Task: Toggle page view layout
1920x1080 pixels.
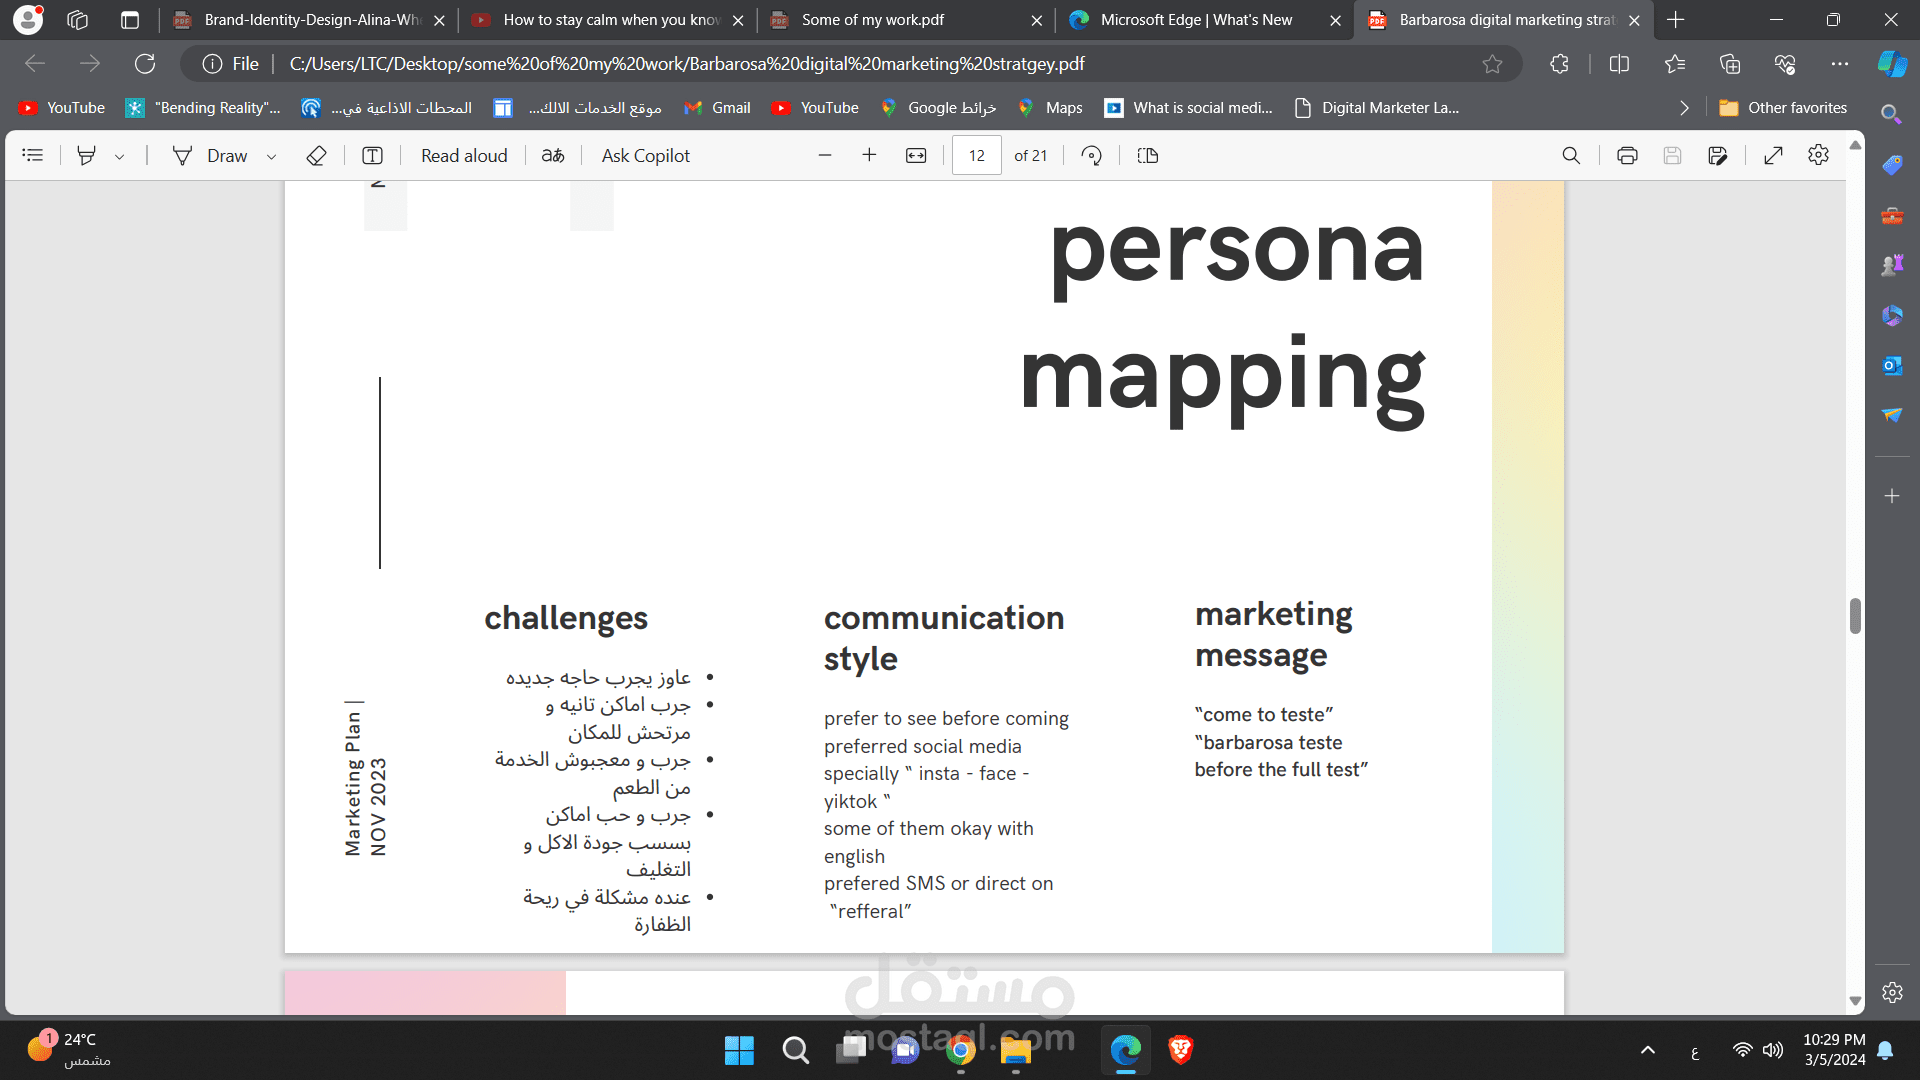Action: (1148, 155)
